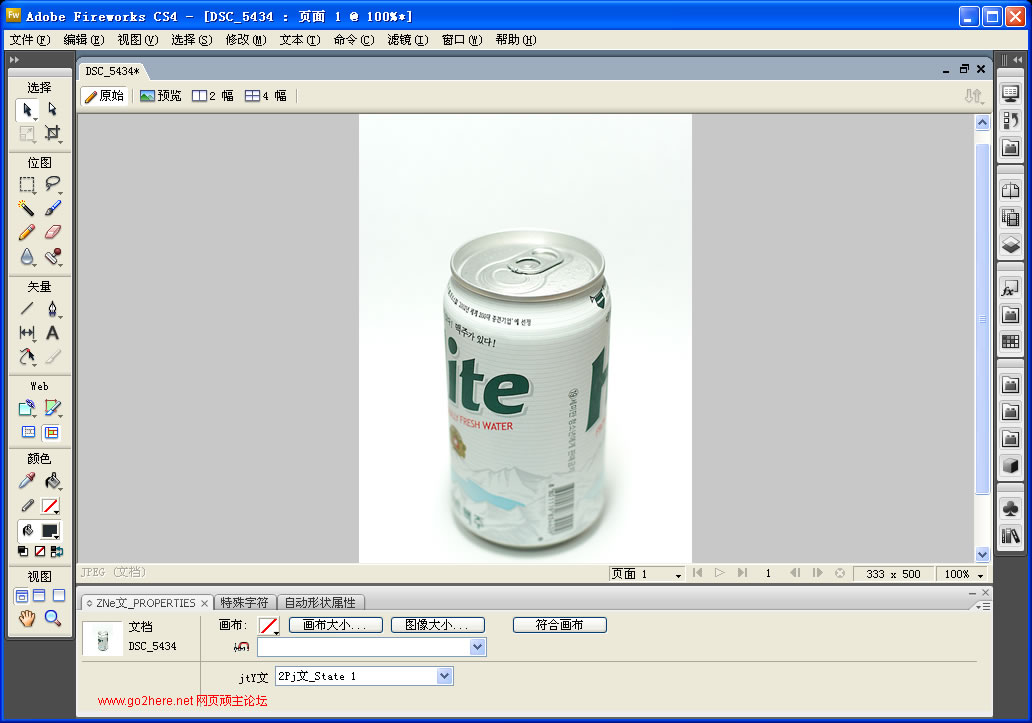The height and width of the screenshot is (723, 1032).
Task: Set default stroke and fill colors
Action: [23, 551]
